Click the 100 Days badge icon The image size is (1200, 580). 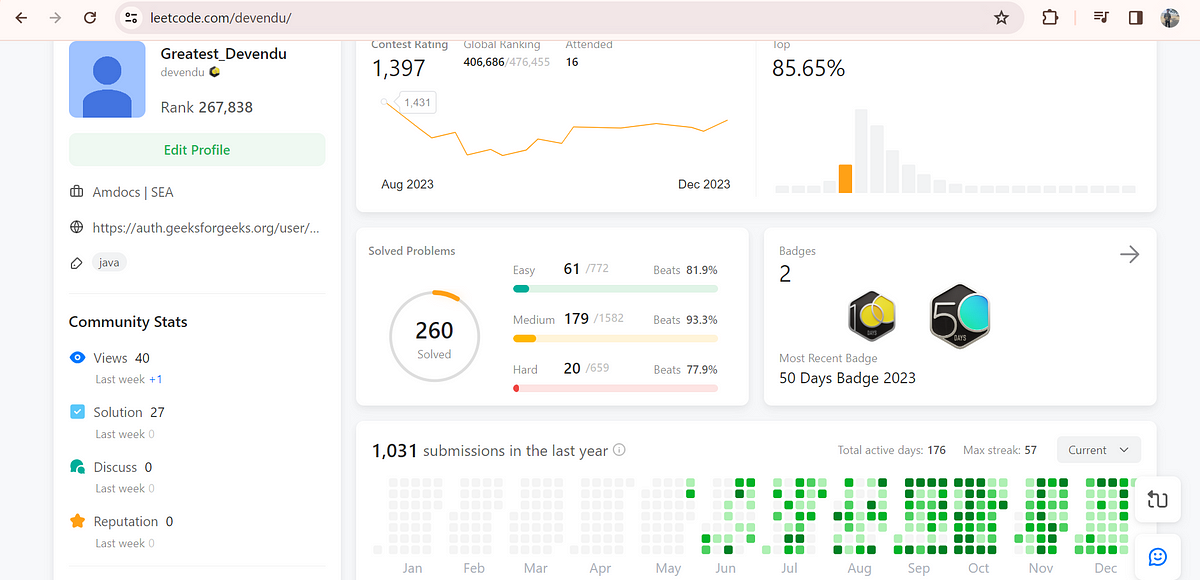point(871,317)
